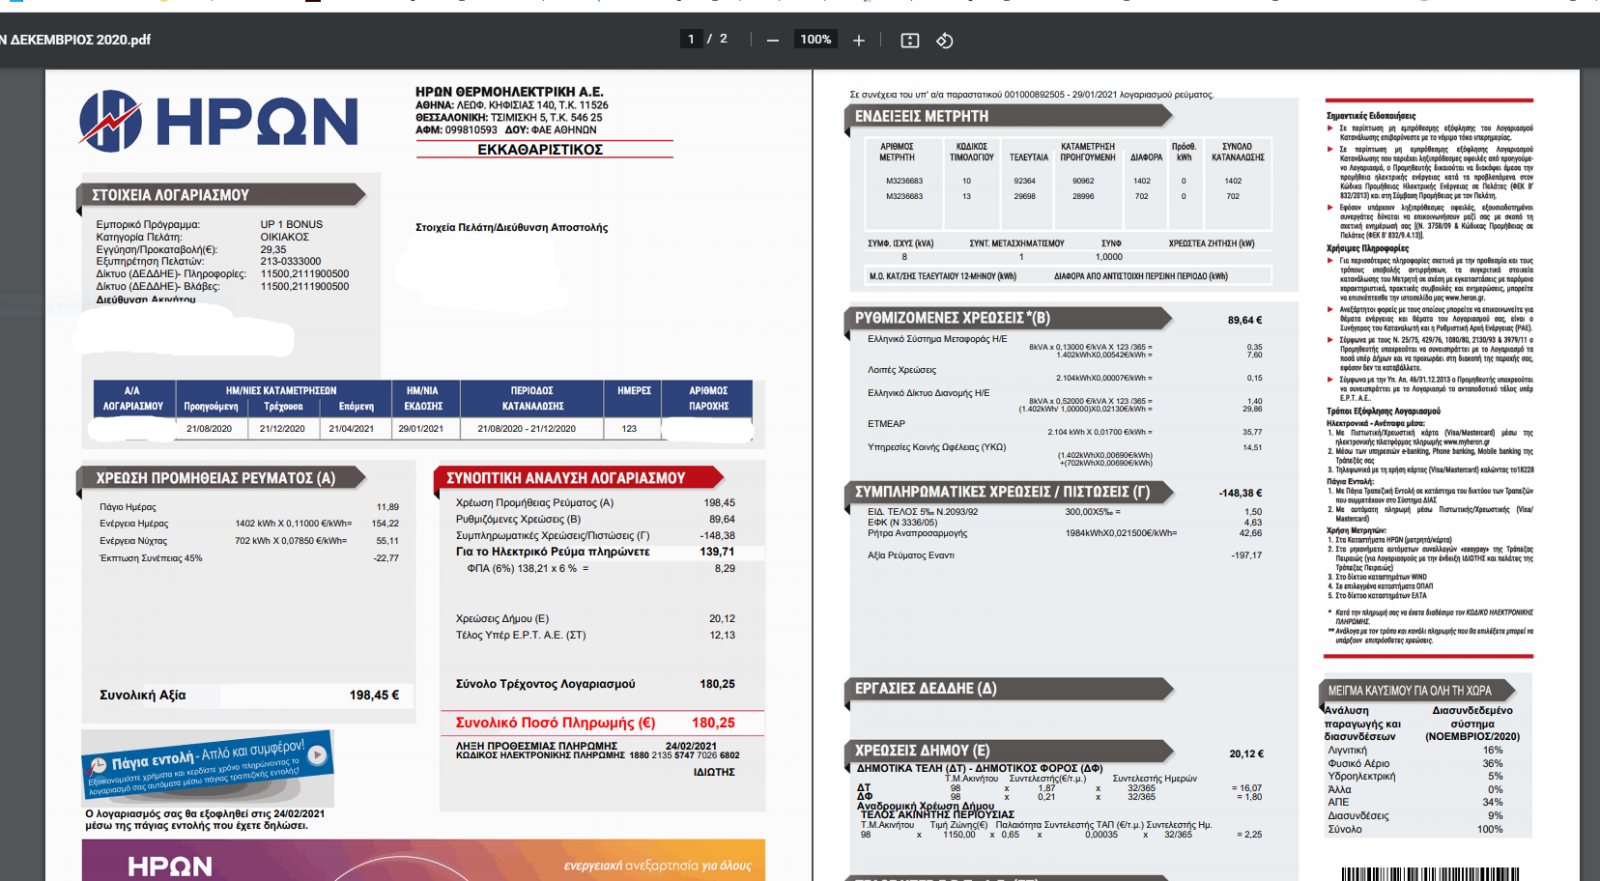Image resolution: width=1600 pixels, height=881 pixels.
Task: Click the ΦΠΑ (6%) tax line
Action: pos(601,568)
